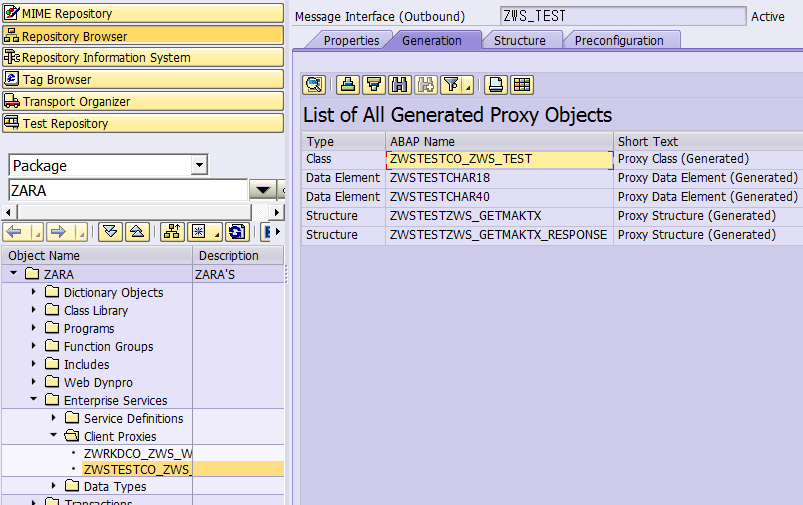Apply the Set Filter funnel

tap(451, 85)
